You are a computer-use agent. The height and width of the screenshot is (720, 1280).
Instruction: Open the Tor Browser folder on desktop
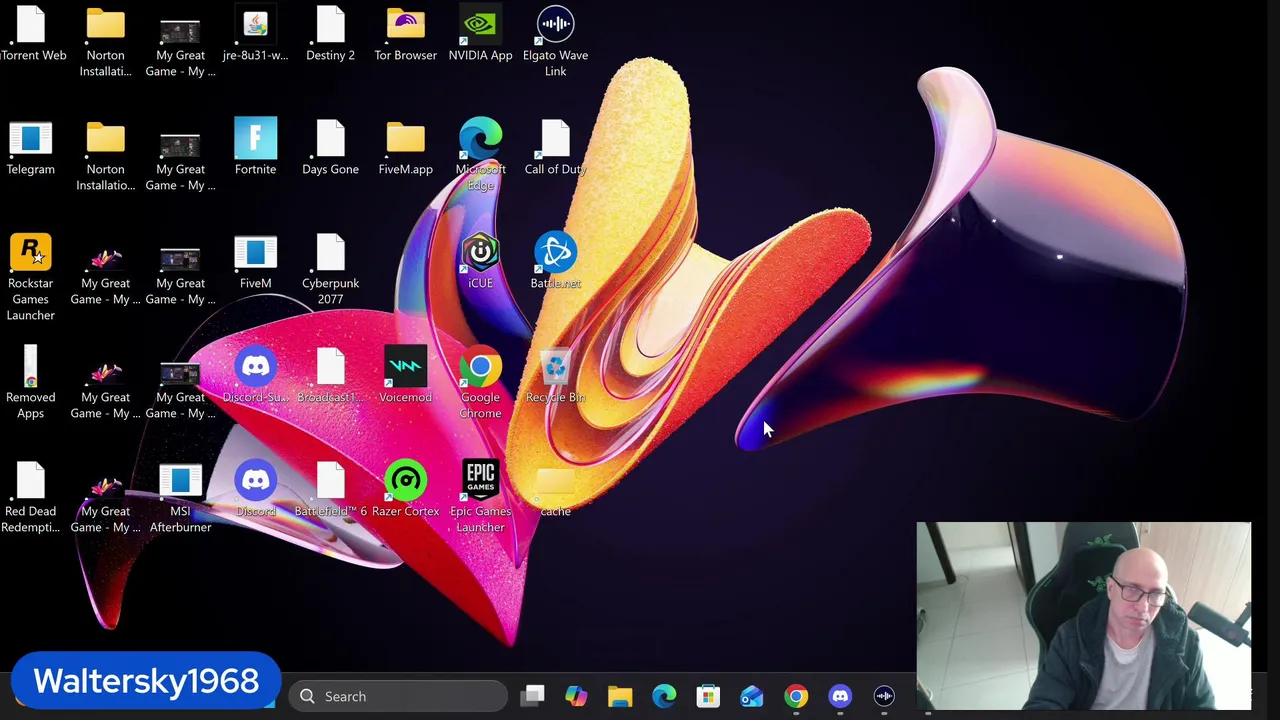click(x=405, y=34)
